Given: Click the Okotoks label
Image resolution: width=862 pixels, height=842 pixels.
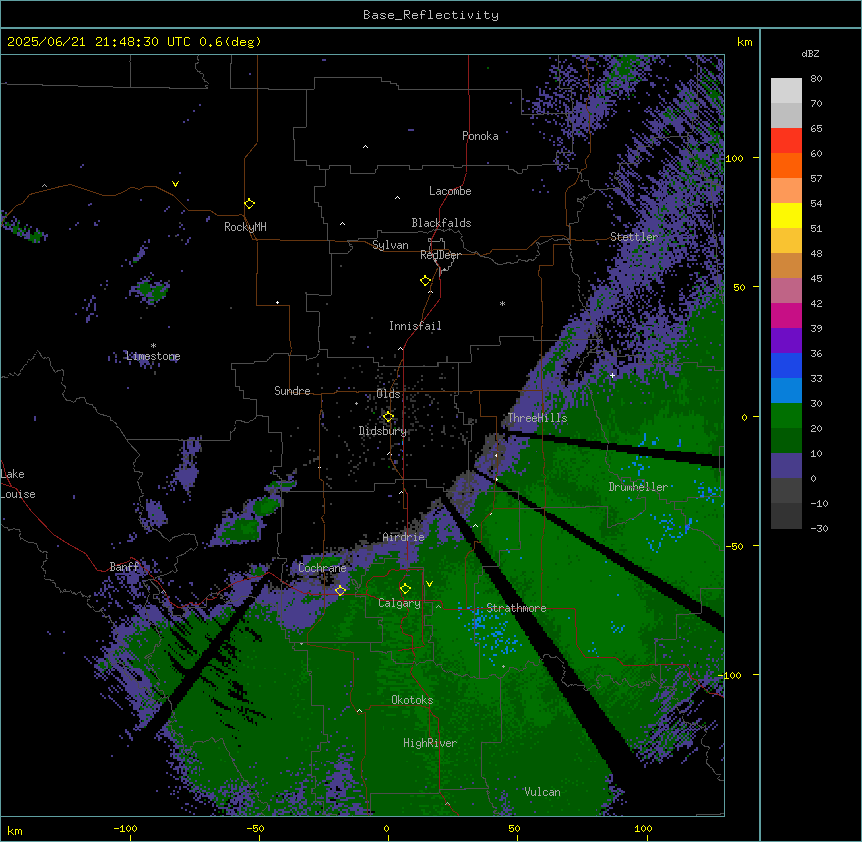Looking at the screenshot, I should pos(412,700).
